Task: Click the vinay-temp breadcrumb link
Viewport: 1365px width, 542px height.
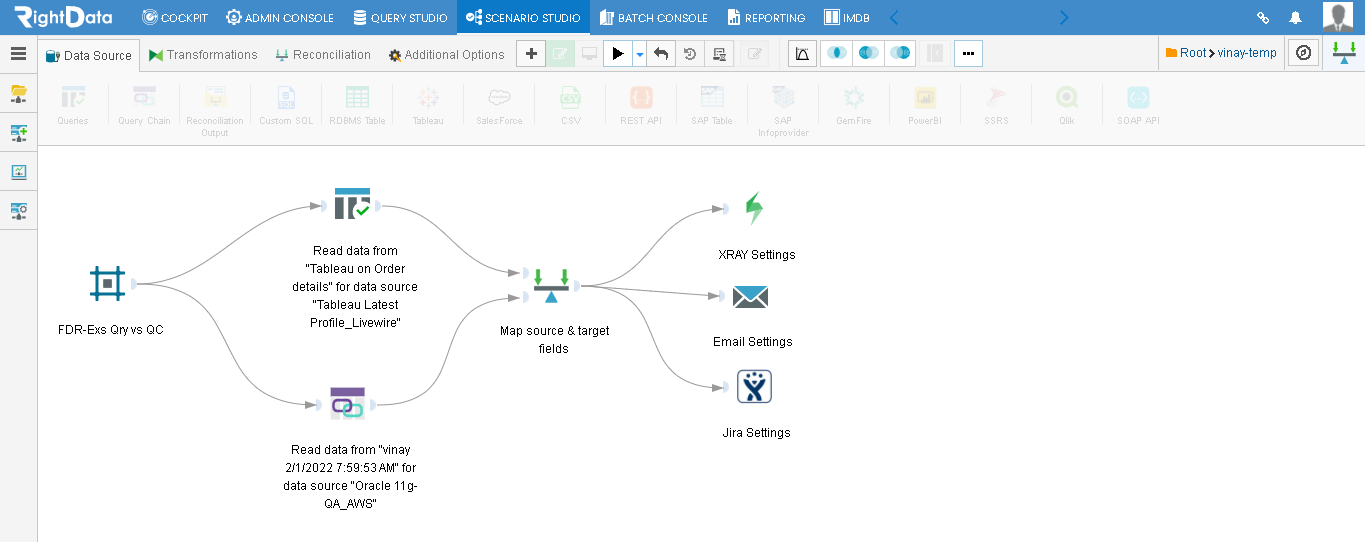Action: click(x=1247, y=53)
